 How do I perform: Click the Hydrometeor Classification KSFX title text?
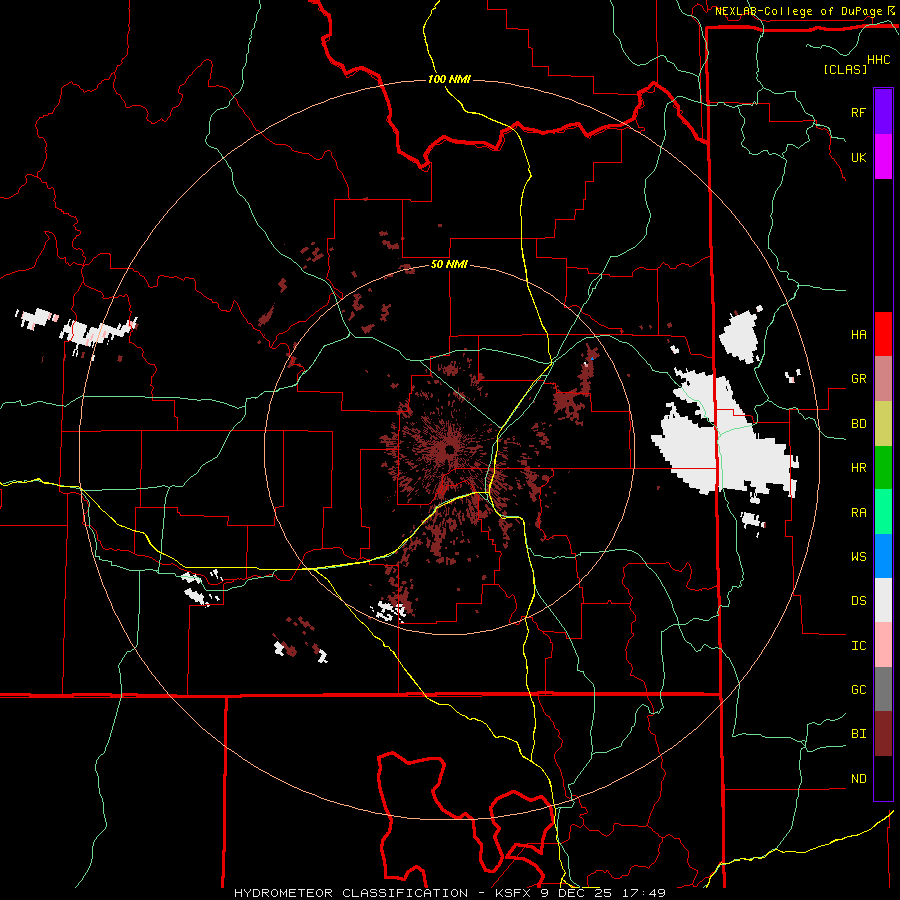tap(449, 893)
